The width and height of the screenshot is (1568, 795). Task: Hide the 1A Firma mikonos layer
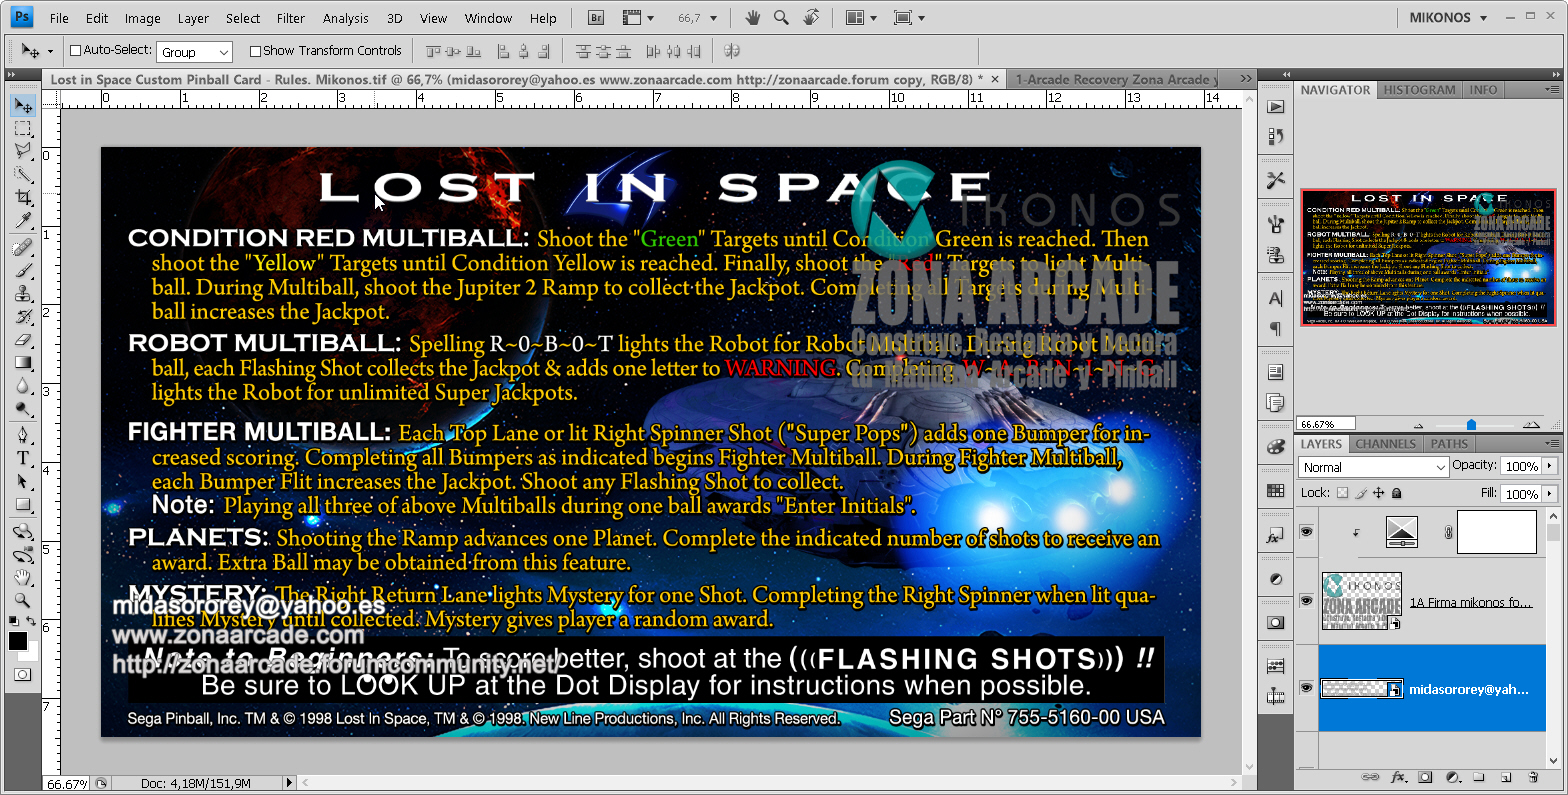click(1306, 600)
